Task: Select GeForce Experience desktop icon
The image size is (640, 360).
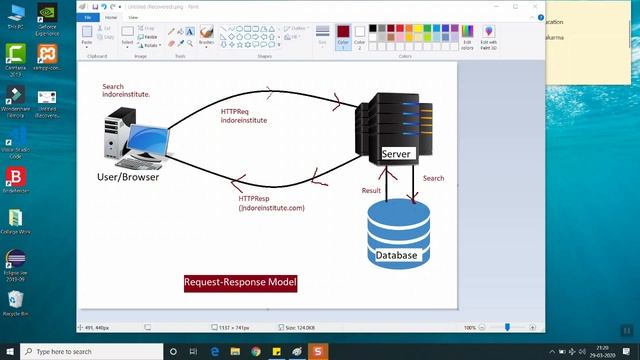Action: [x=47, y=20]
